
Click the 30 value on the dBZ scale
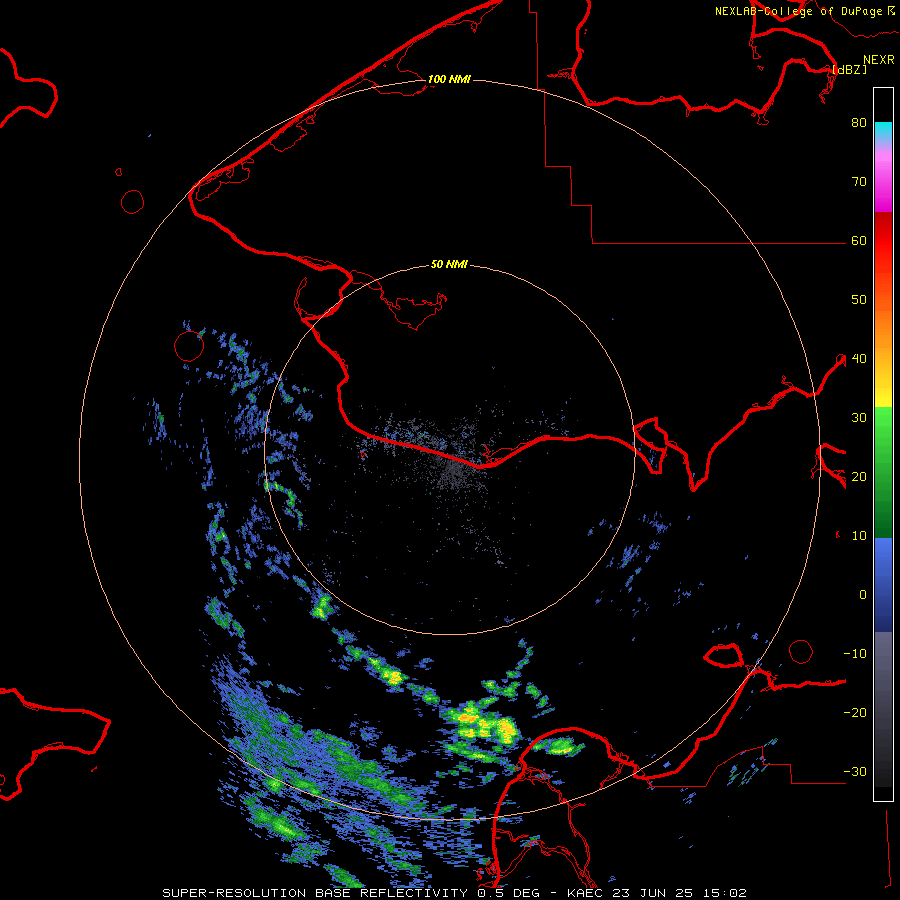pyautogui.click(x=859, y=417)
